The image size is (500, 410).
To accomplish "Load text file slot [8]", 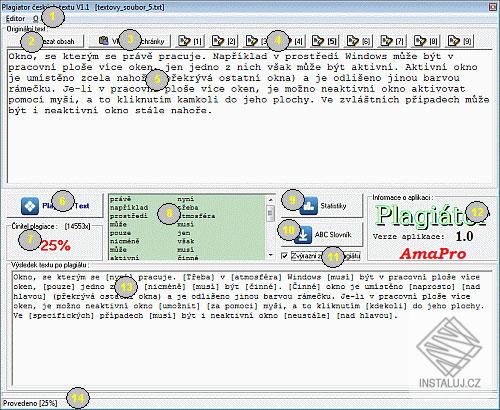I will click(426, 41).
